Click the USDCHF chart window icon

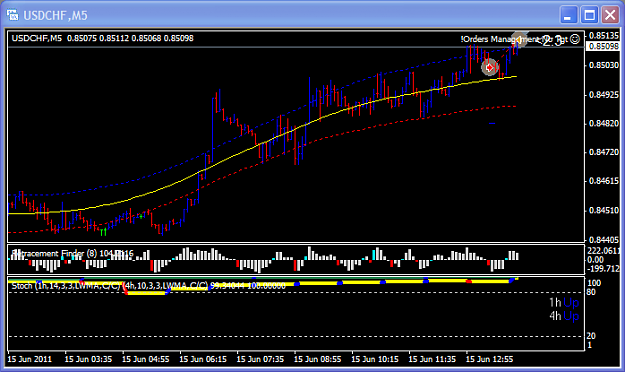coord(12,15)
